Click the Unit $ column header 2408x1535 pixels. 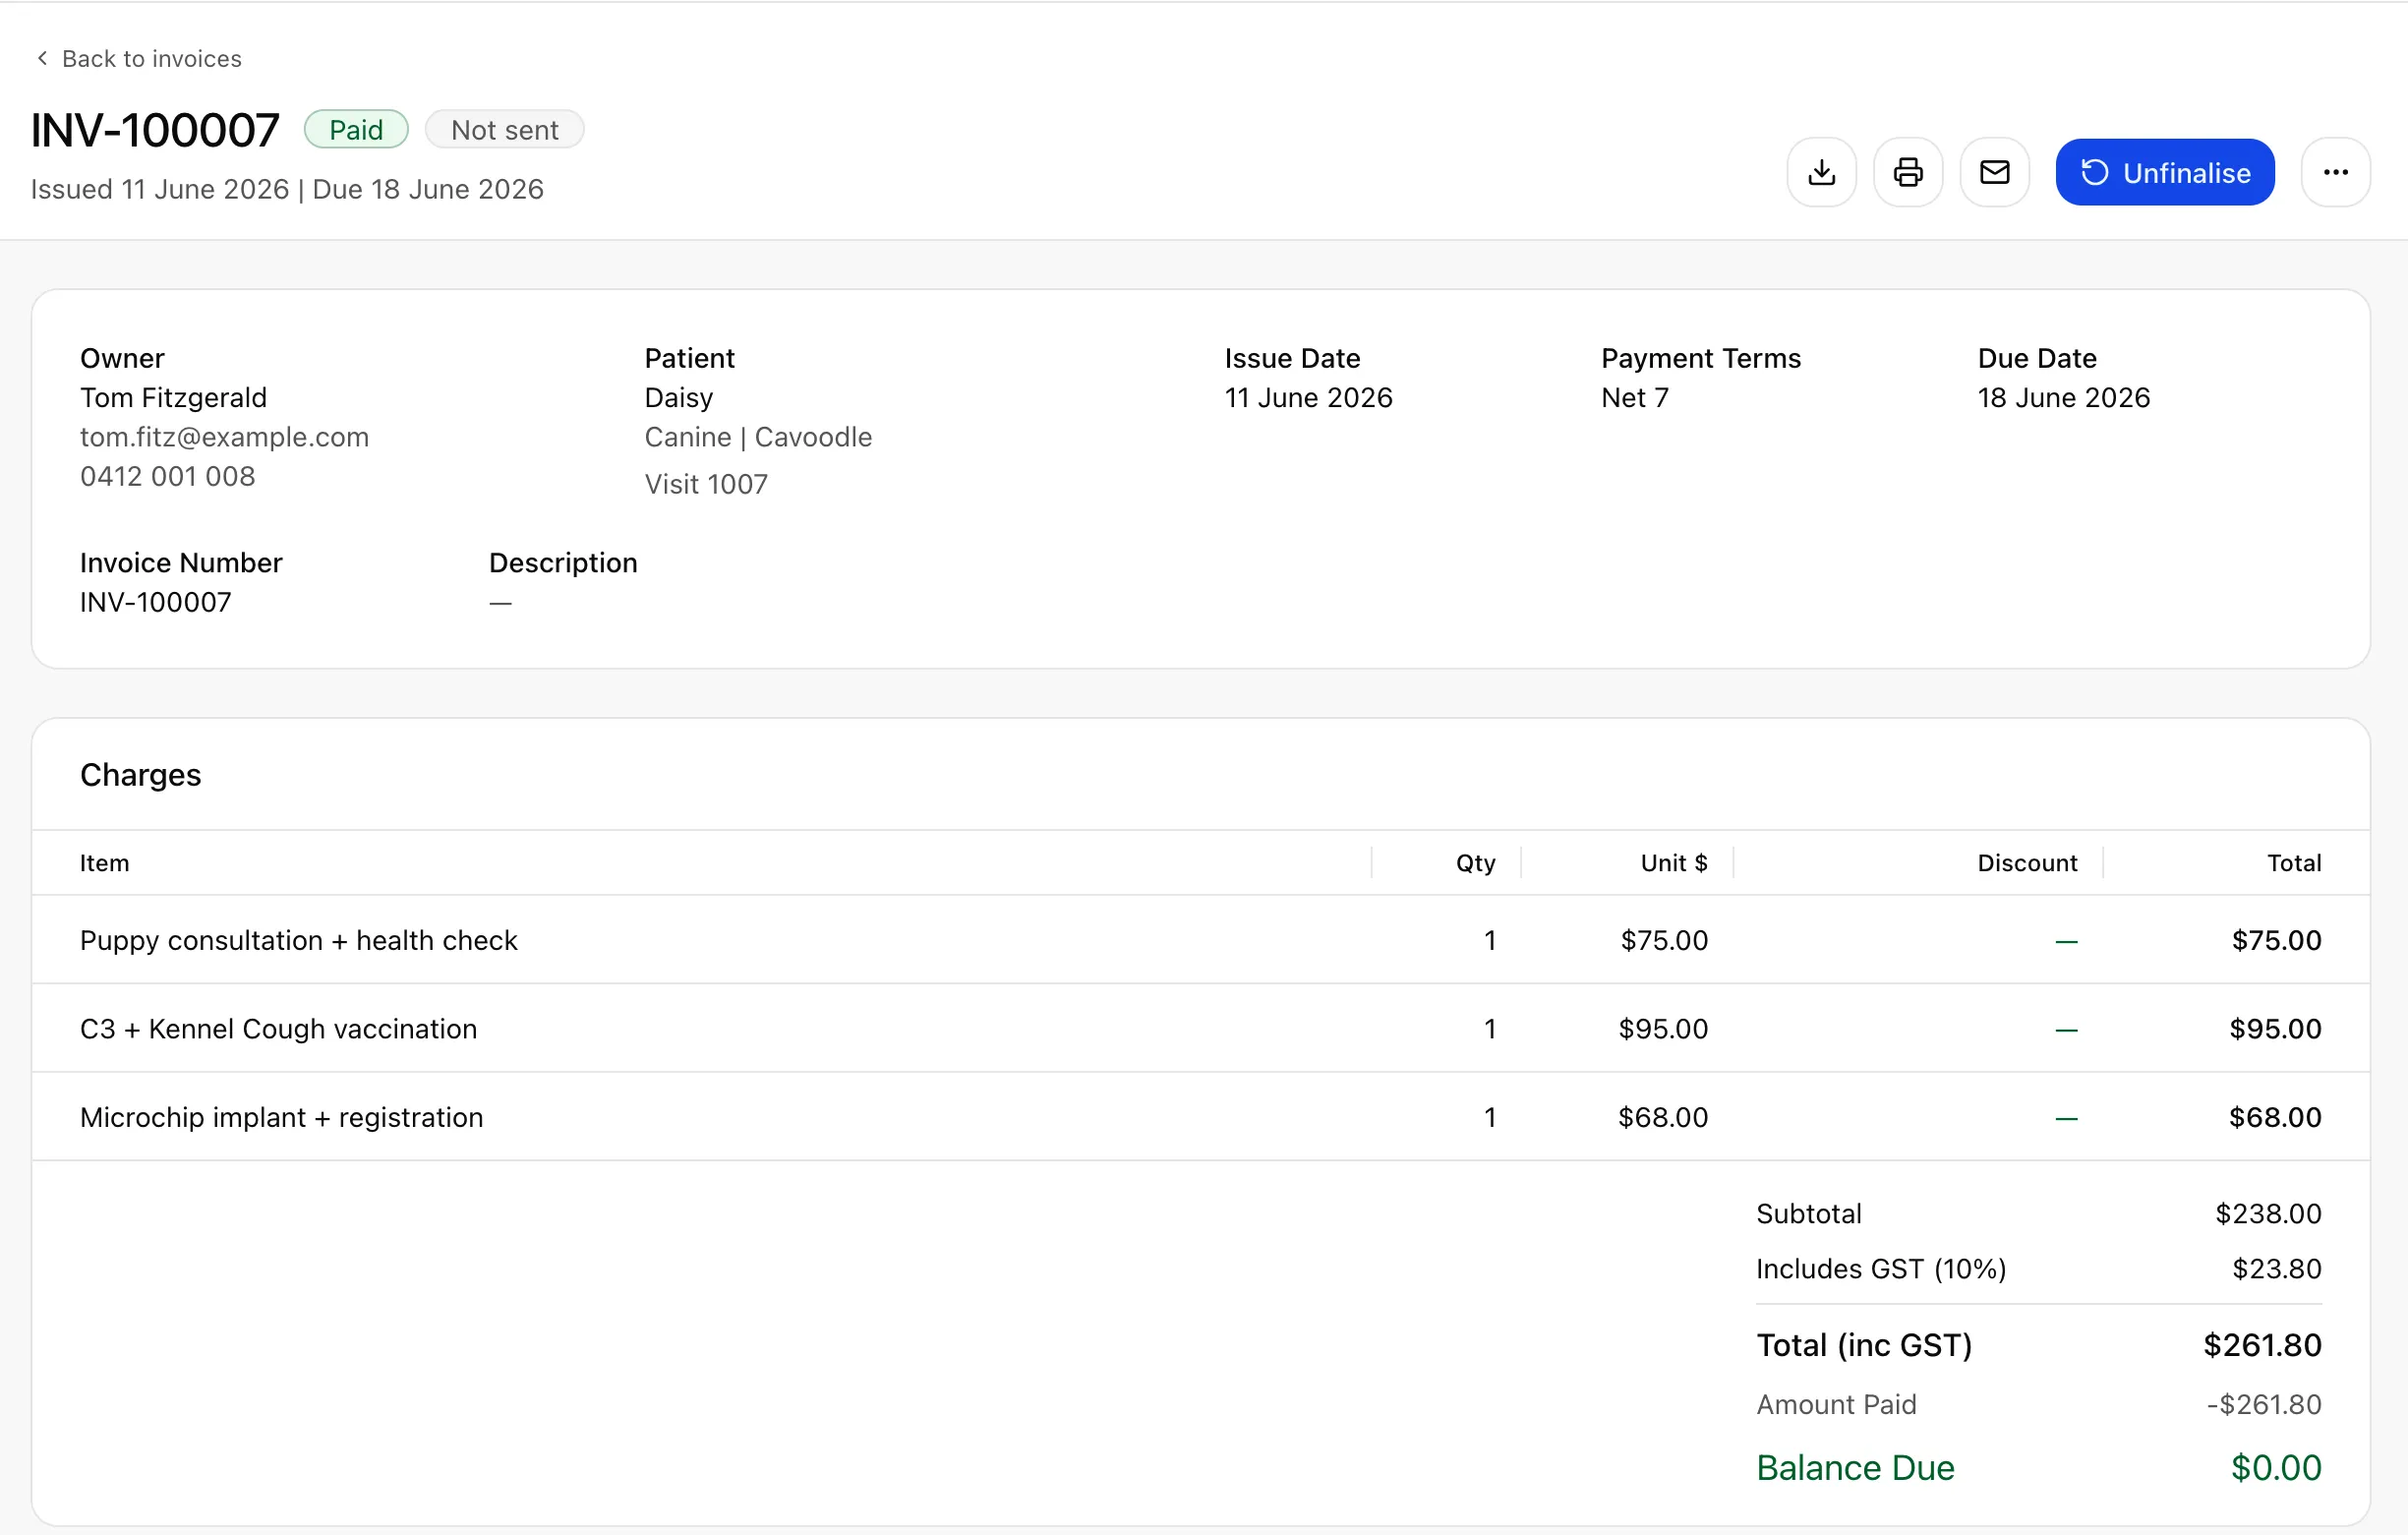point(1674,863)
